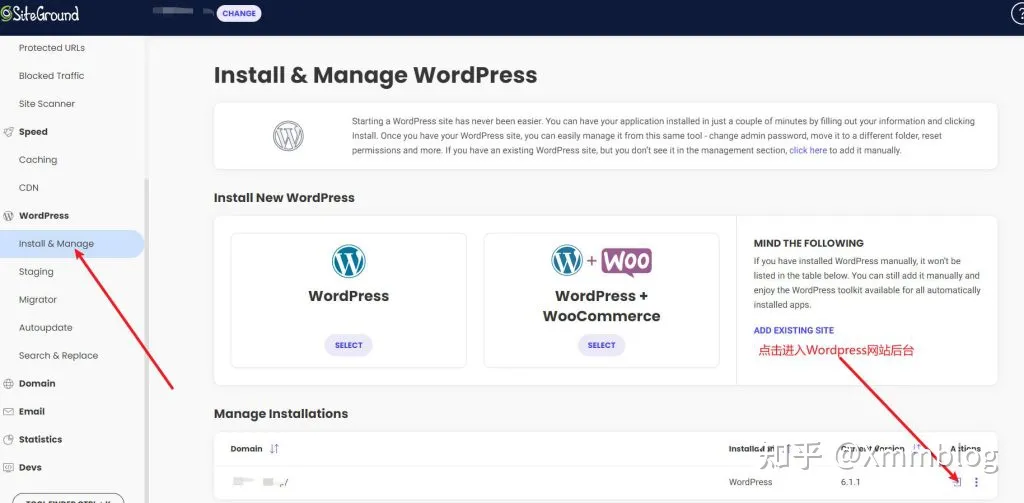Open Staging in sidebar
This screenshot has height=503, width=1024.
pyautogui.click(x=36, y=272)
